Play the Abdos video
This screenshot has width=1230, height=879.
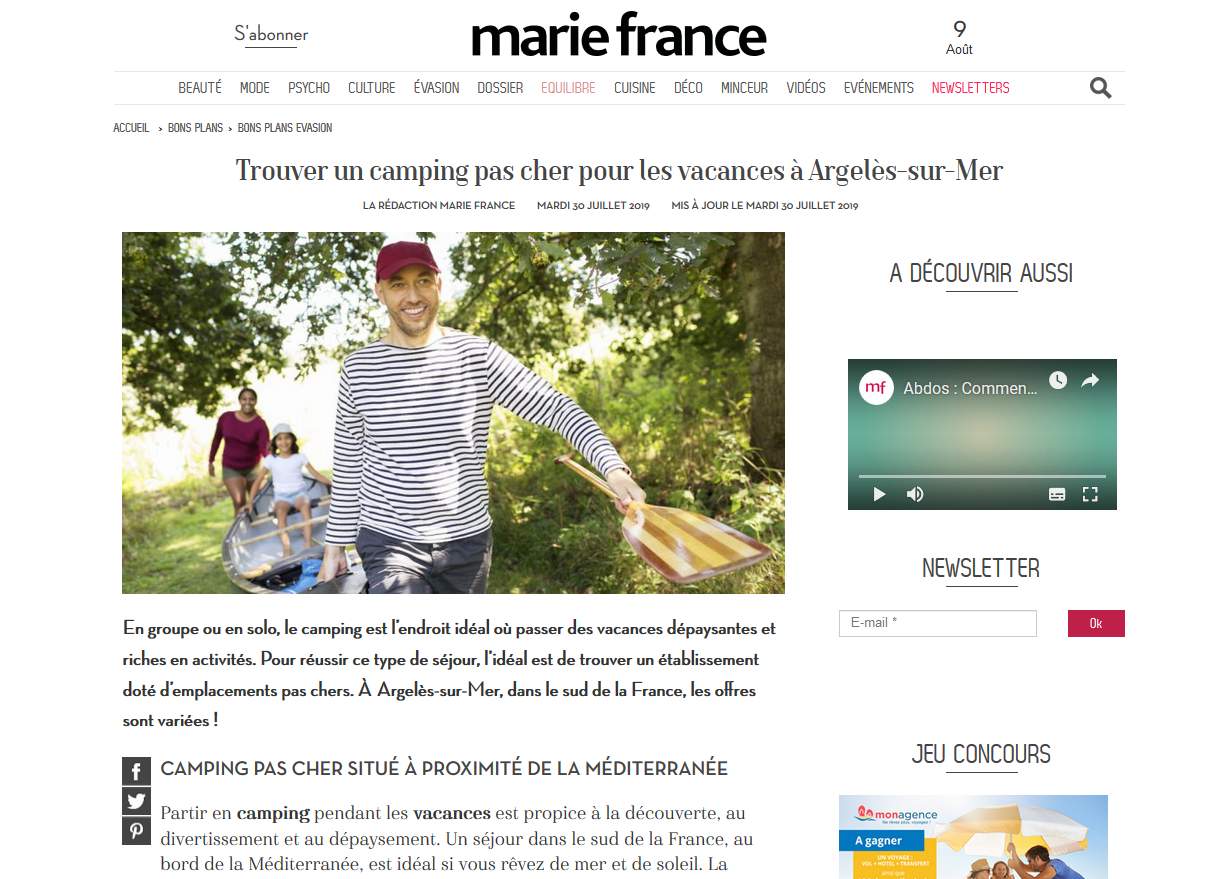click(x=879, y=494)
